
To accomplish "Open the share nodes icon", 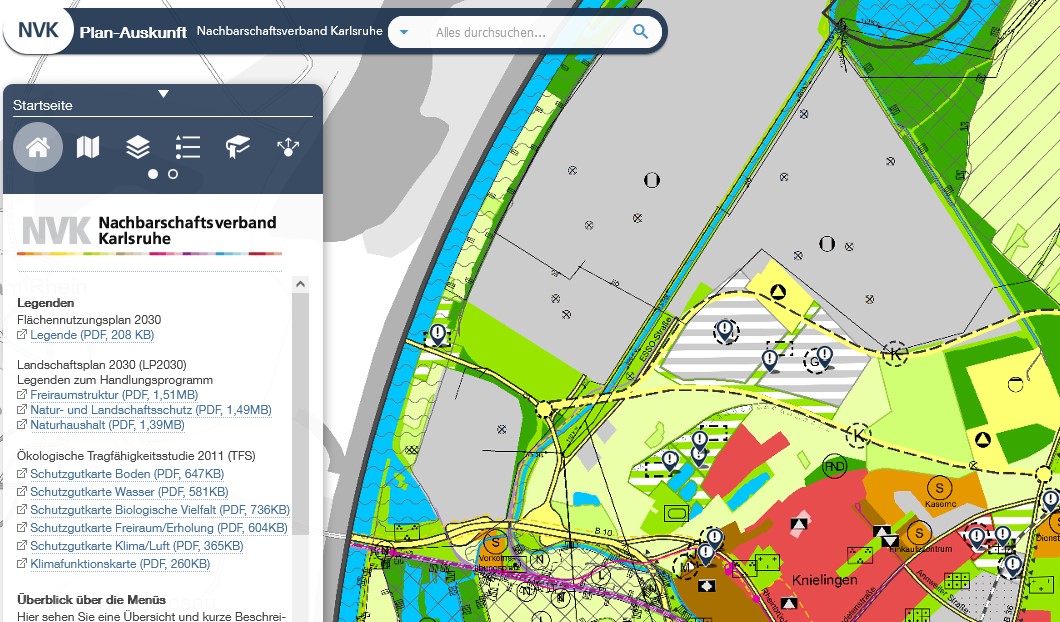I will tap(288, 147).
